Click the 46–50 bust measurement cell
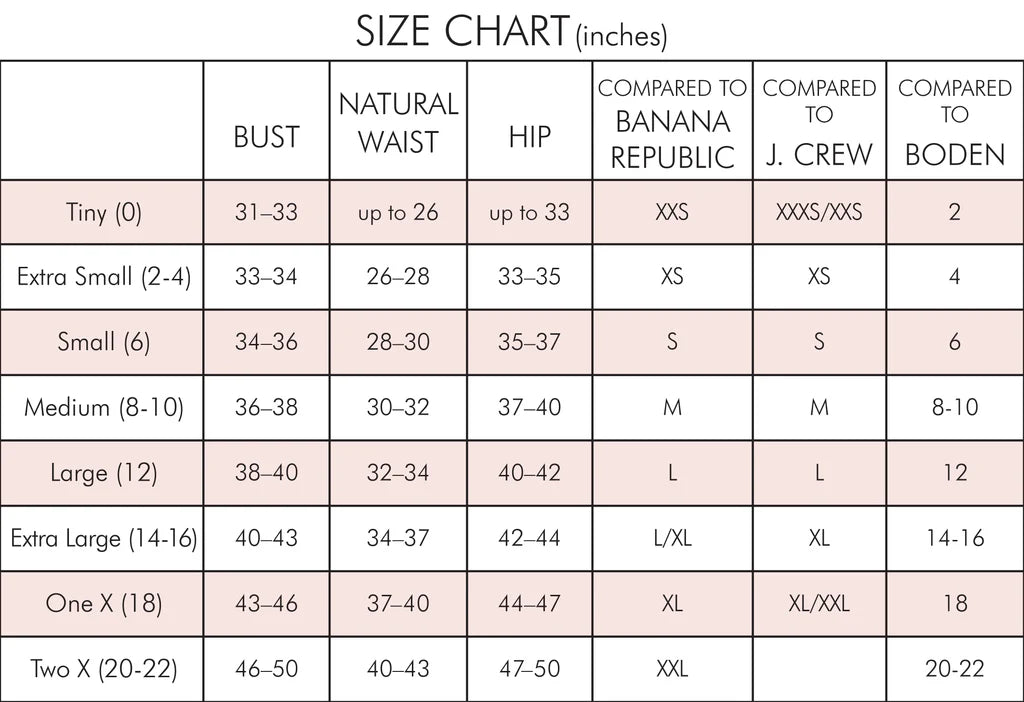Image resolution: width=1024 pixels, height=702 pixels. click(266, 668)
